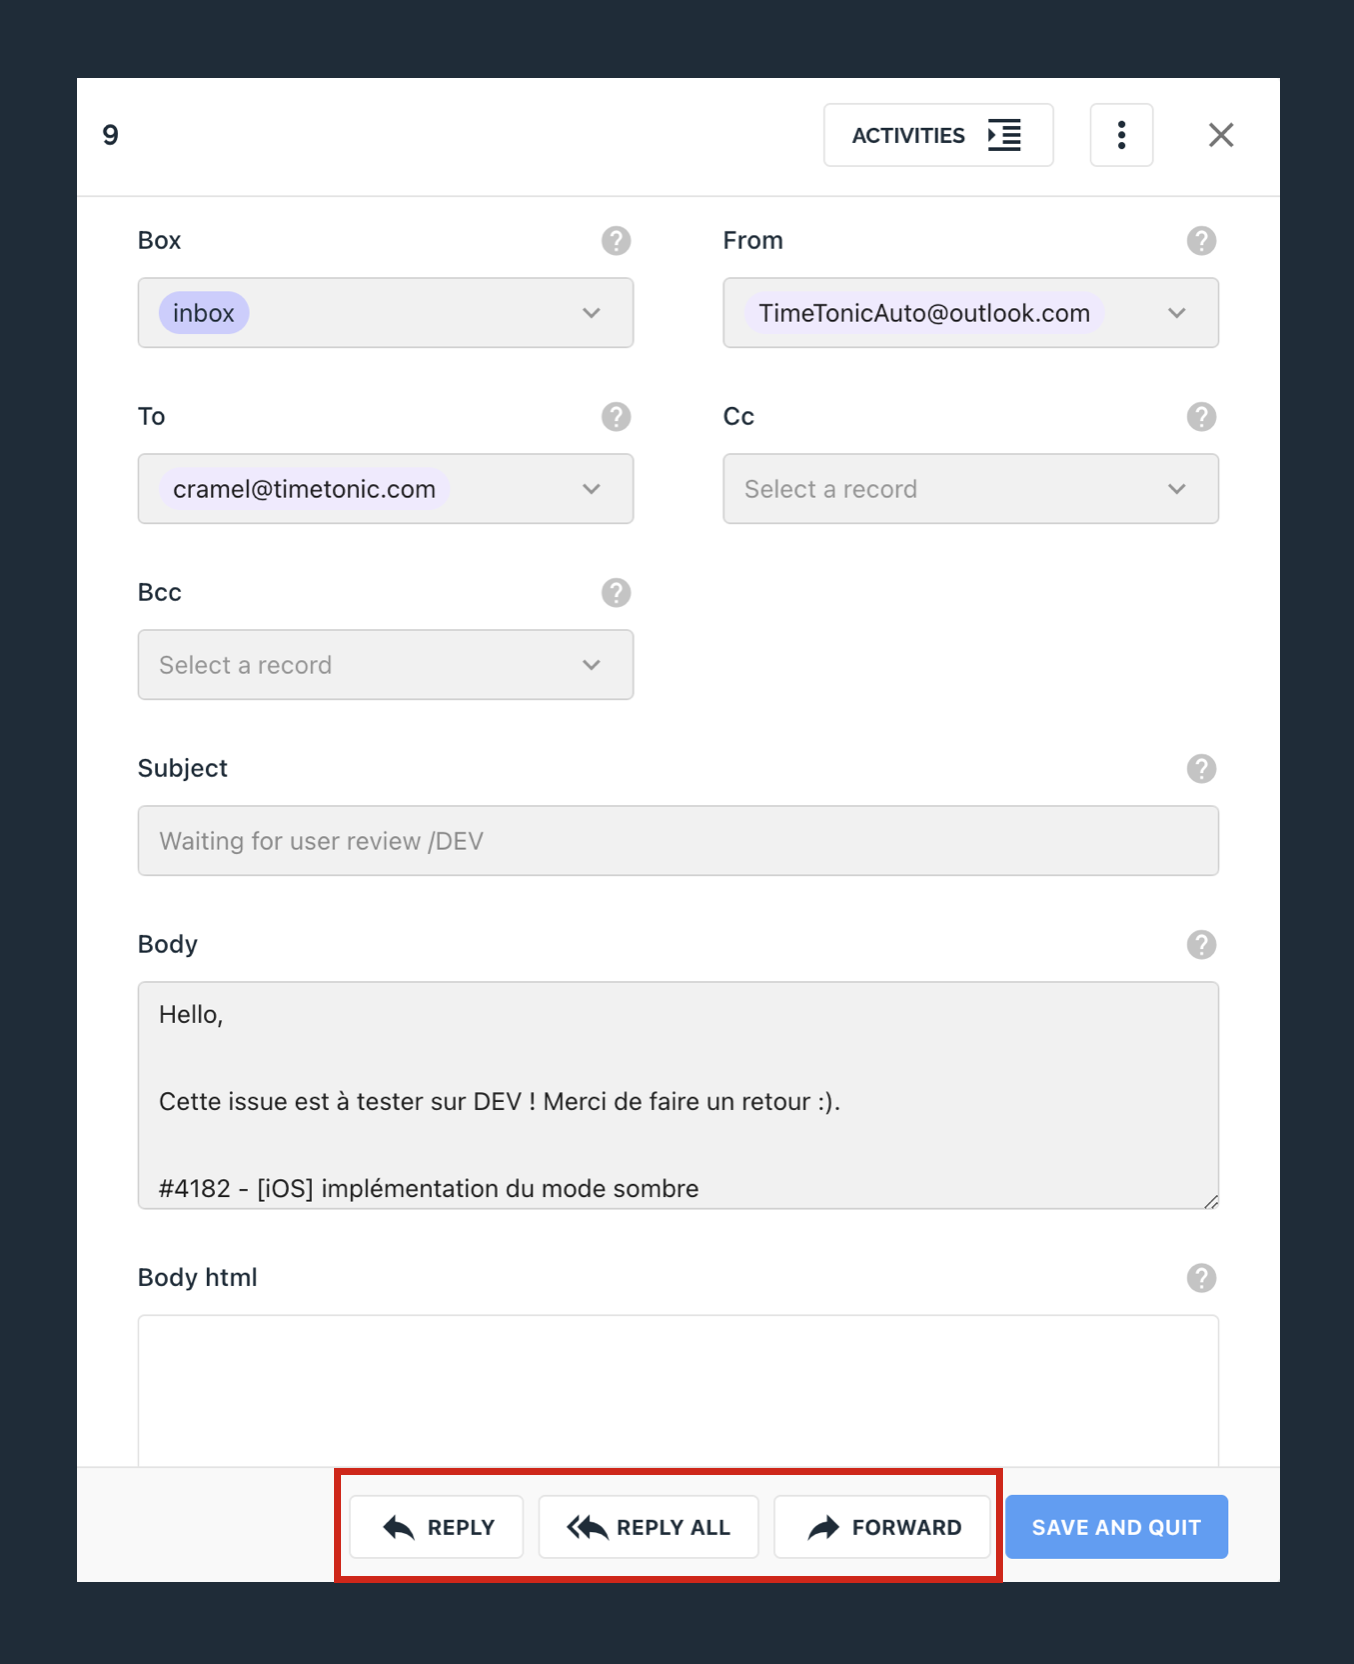The height and width of the screenshot is (1664, 1354).
Task: Click the Reply All button
Action: coord(648,1527)
